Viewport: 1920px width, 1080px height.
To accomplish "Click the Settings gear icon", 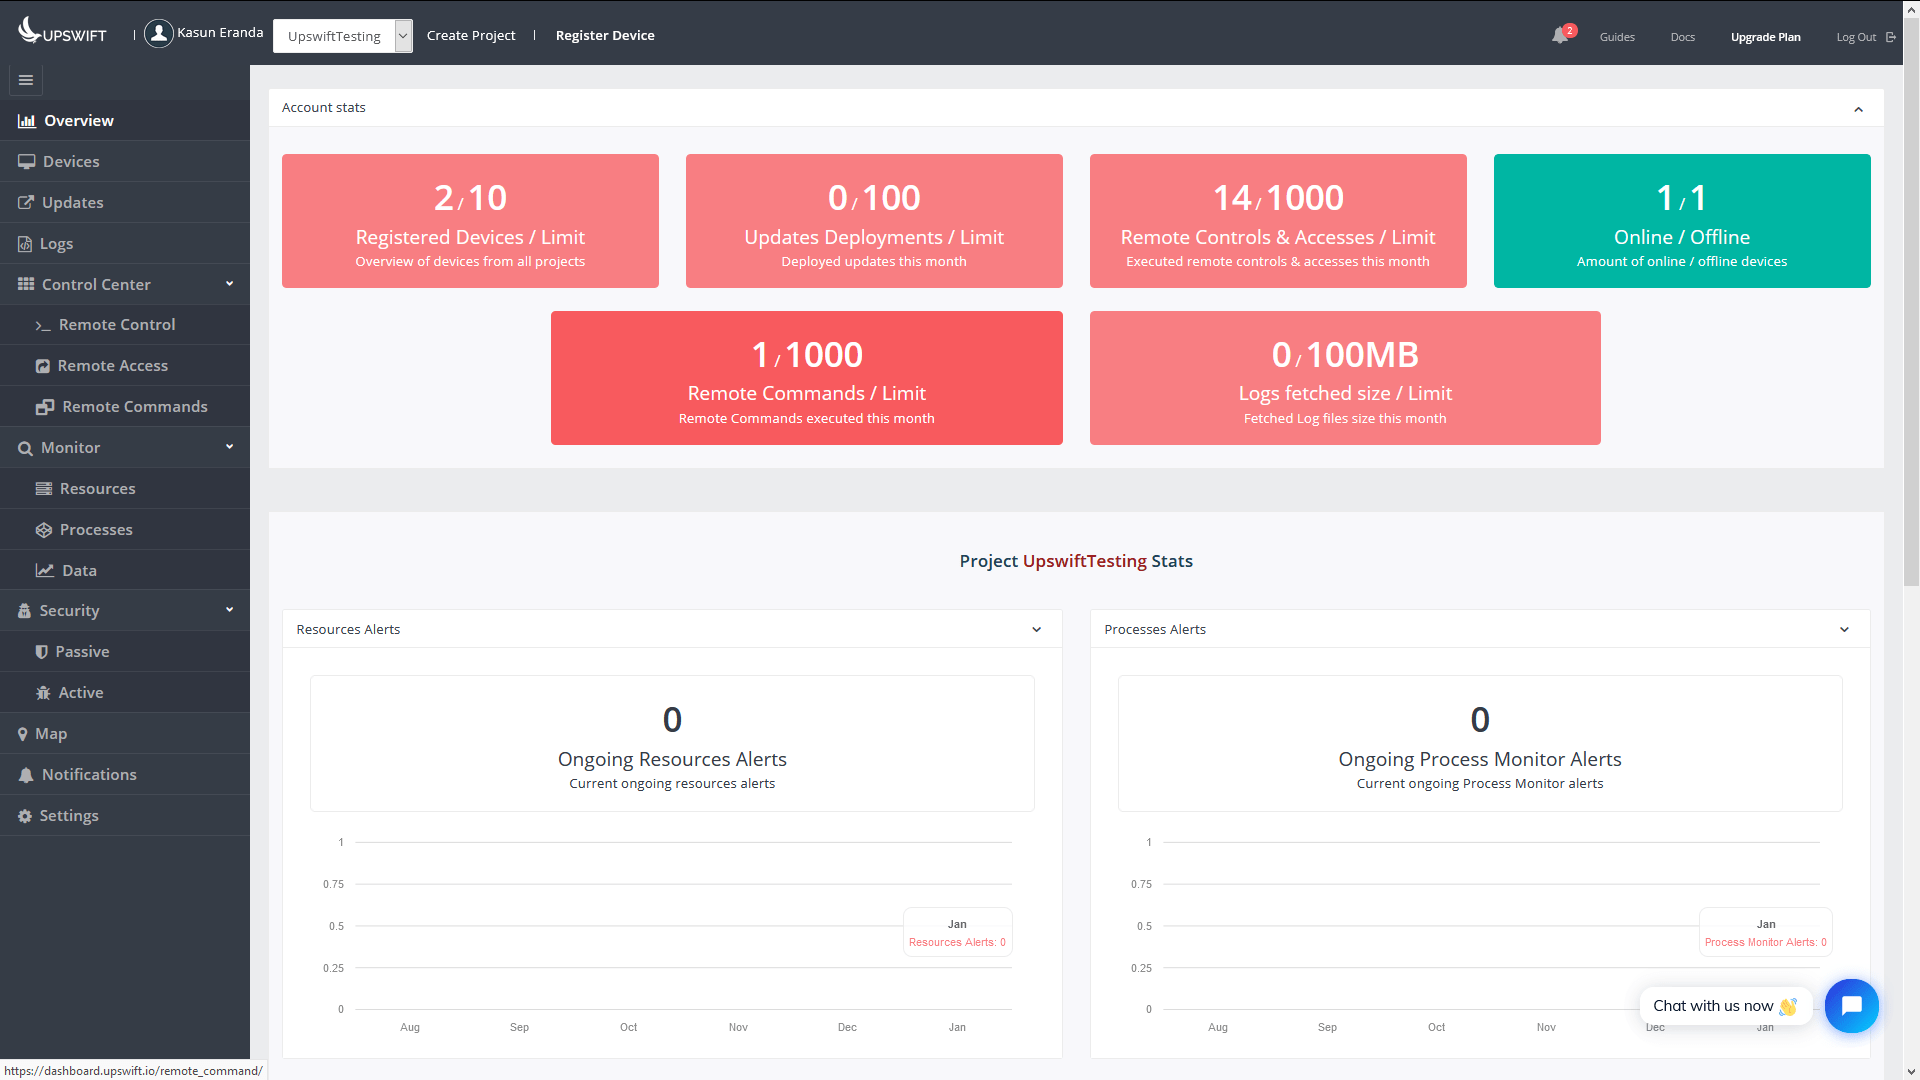I will point(25,816).
